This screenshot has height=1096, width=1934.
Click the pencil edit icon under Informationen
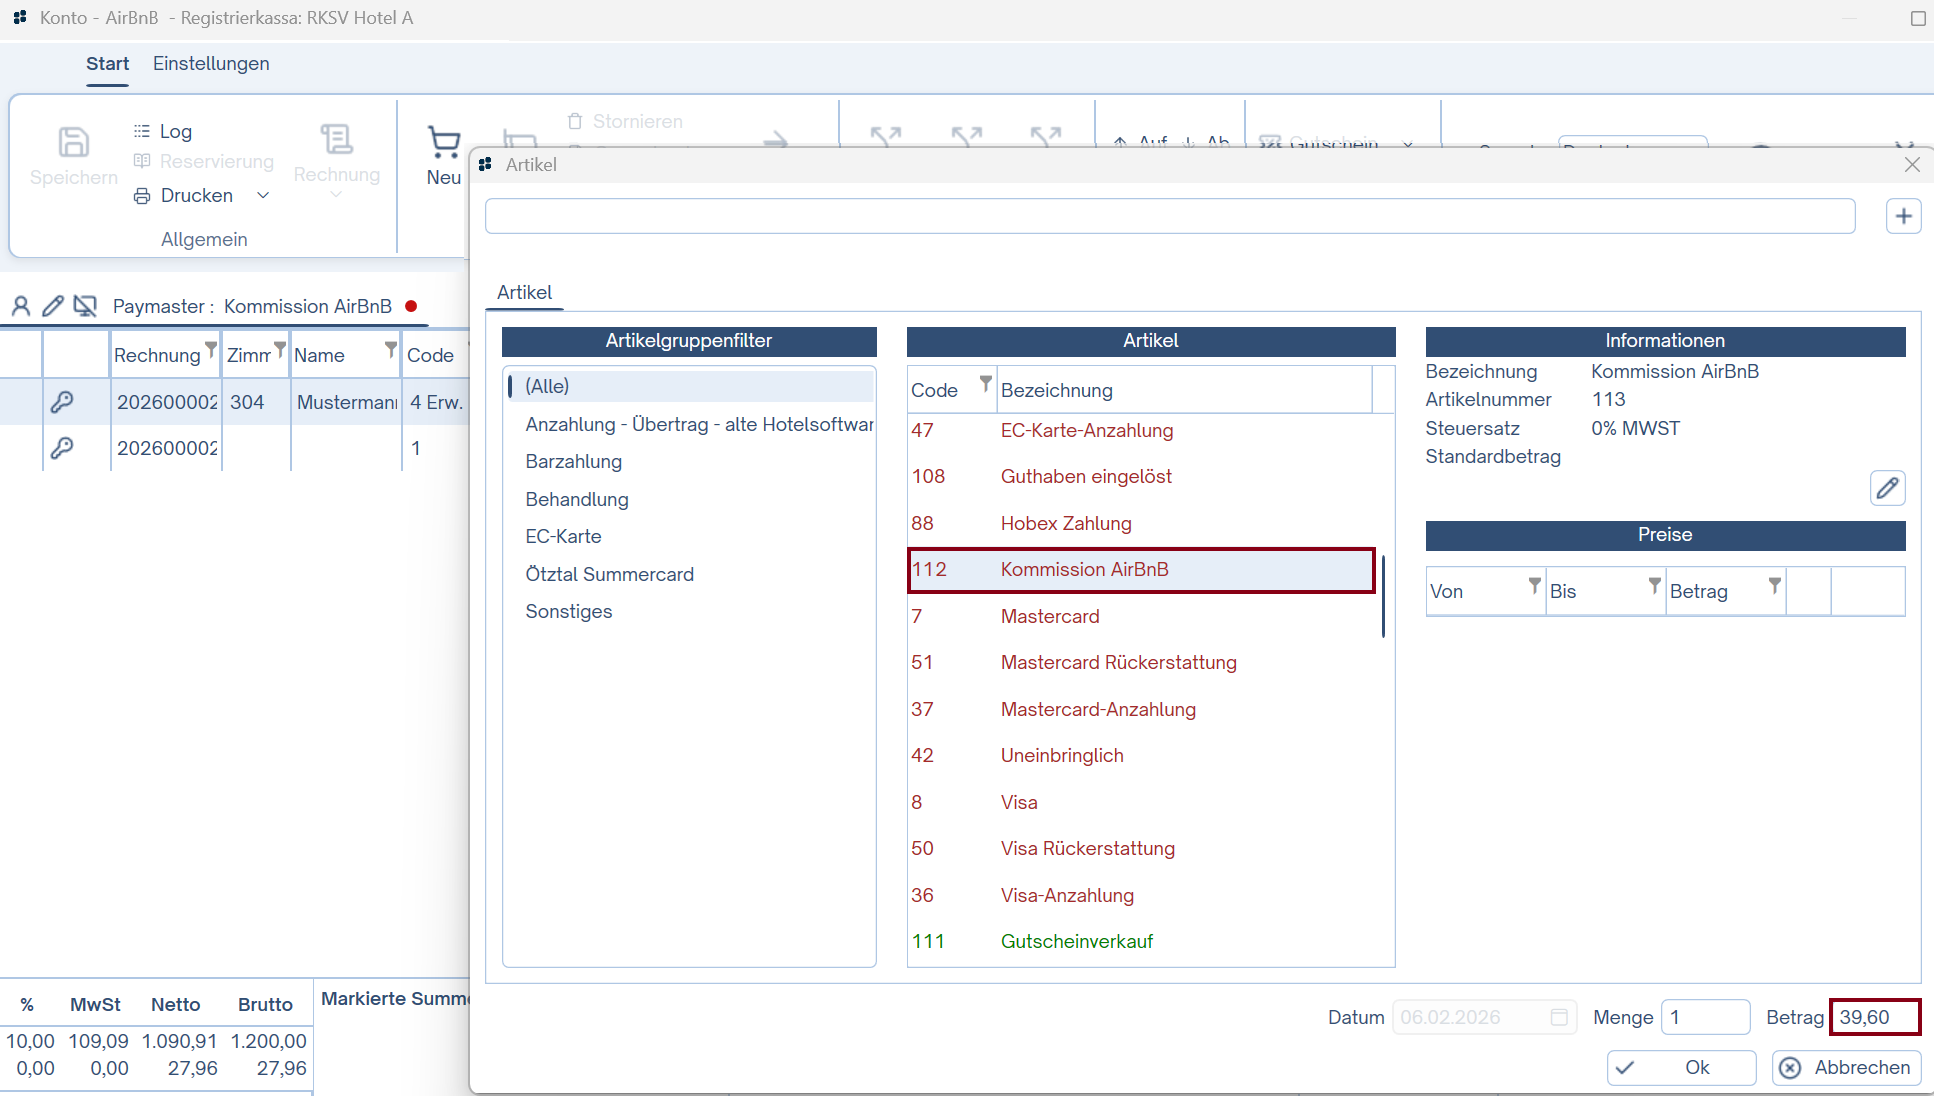1887,488
